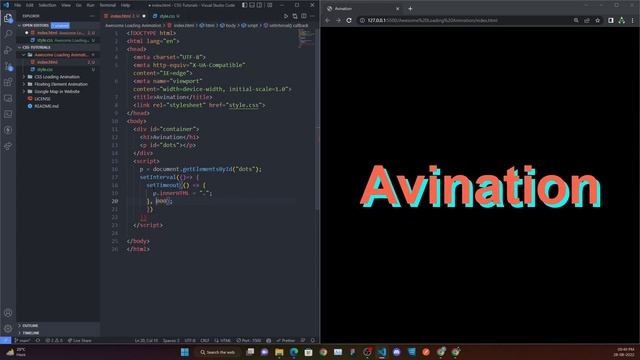The width and height of the screenshot is (640, 360).
Task: Switch to the index.html editor tab
Action: pyautogui.click(x=122, y=16)
